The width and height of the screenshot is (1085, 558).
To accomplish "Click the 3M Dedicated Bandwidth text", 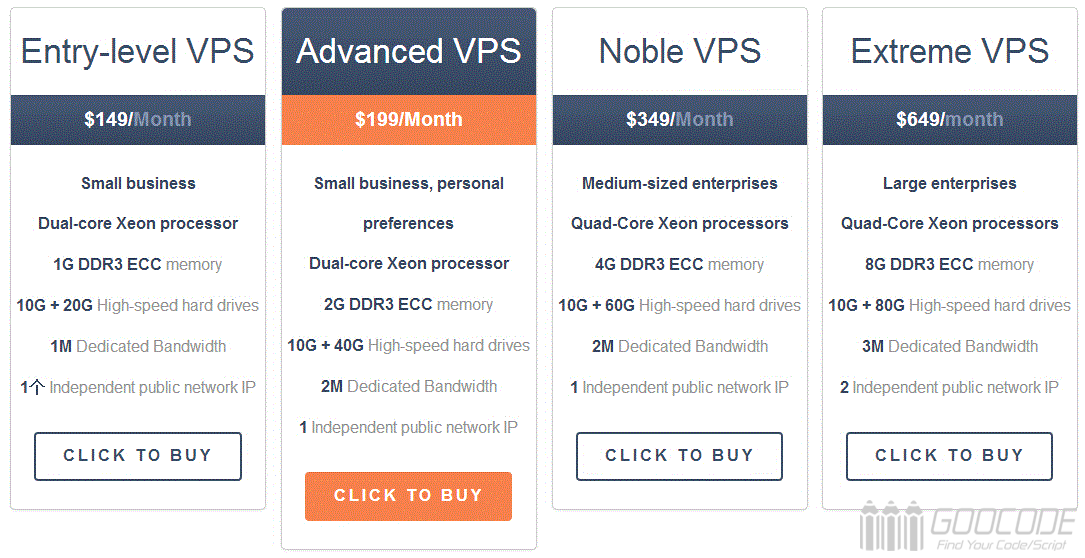I will tap(949, 346).
